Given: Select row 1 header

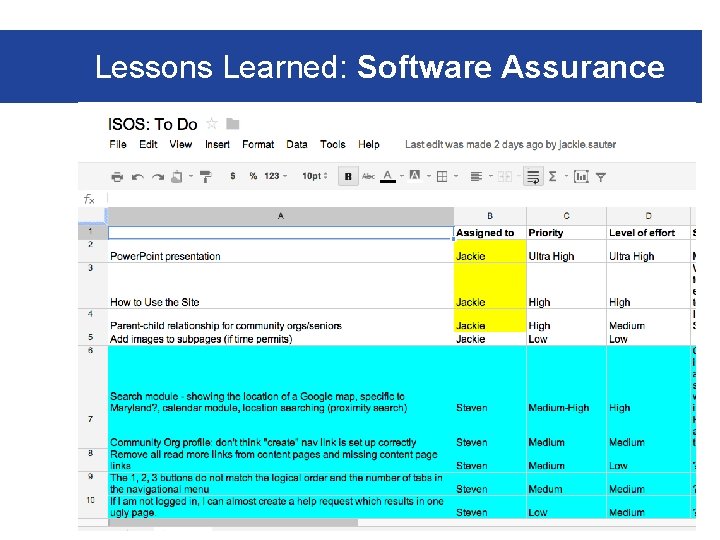Looking at the screenshot, I should tap(93, 232).
